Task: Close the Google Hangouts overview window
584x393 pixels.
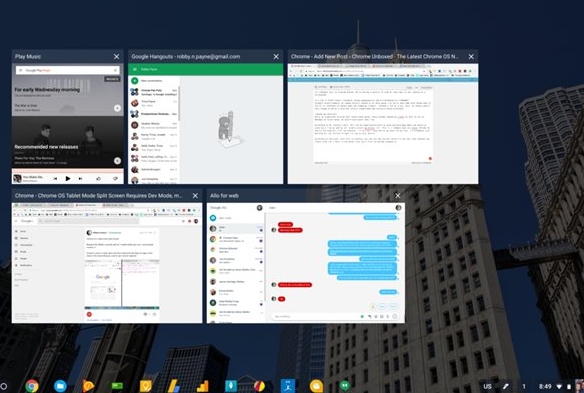Action: (x=276, y=57)
